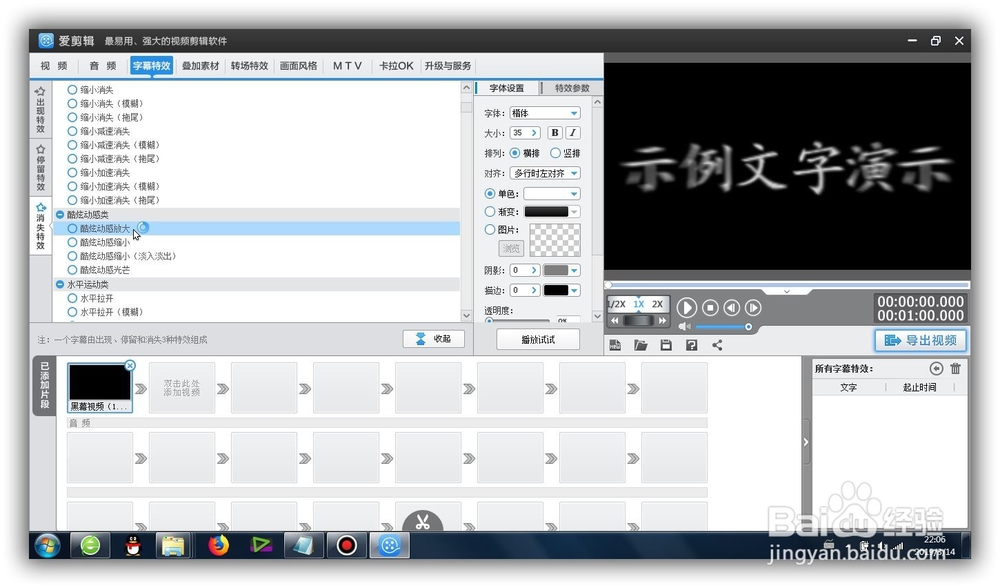Click the 导出视频 export button

click(920, 340)
